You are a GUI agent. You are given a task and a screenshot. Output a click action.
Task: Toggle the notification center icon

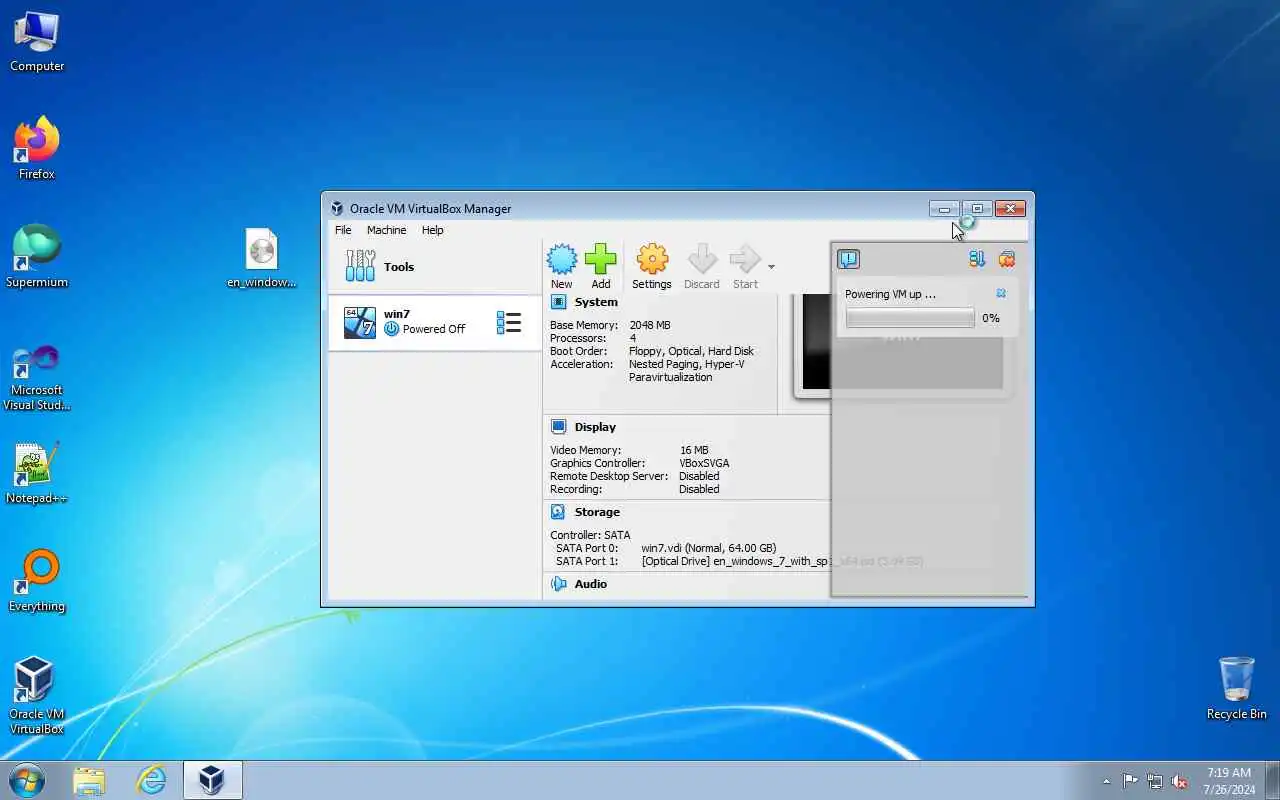848,259
